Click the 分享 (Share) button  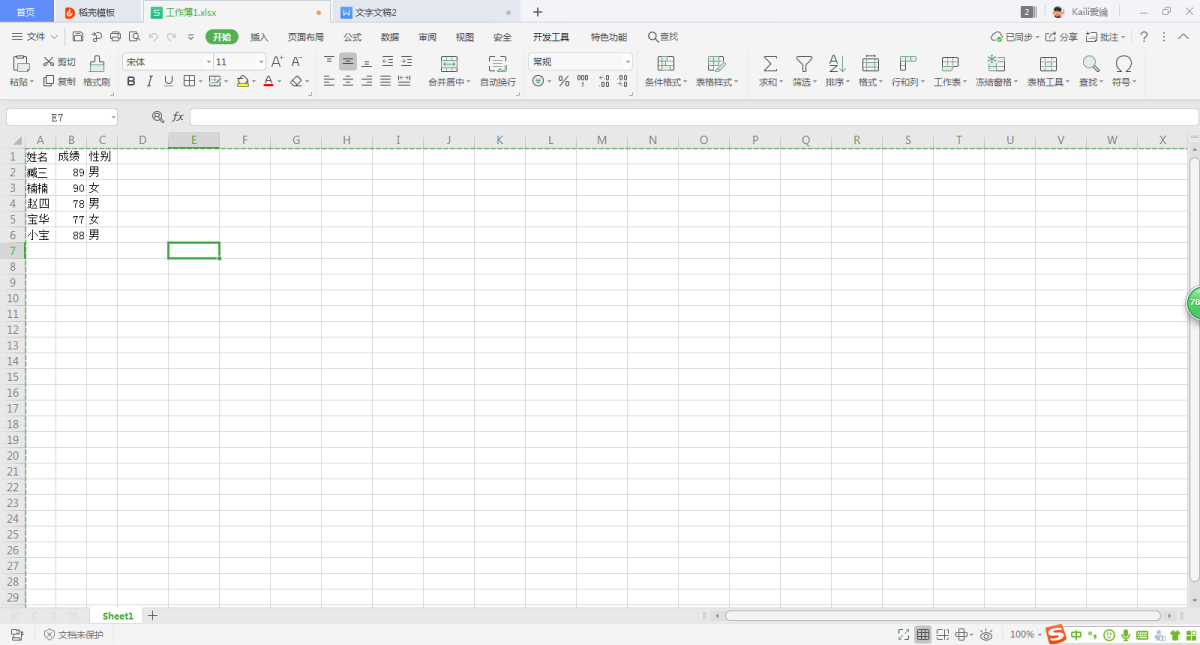coord(1062,37)
